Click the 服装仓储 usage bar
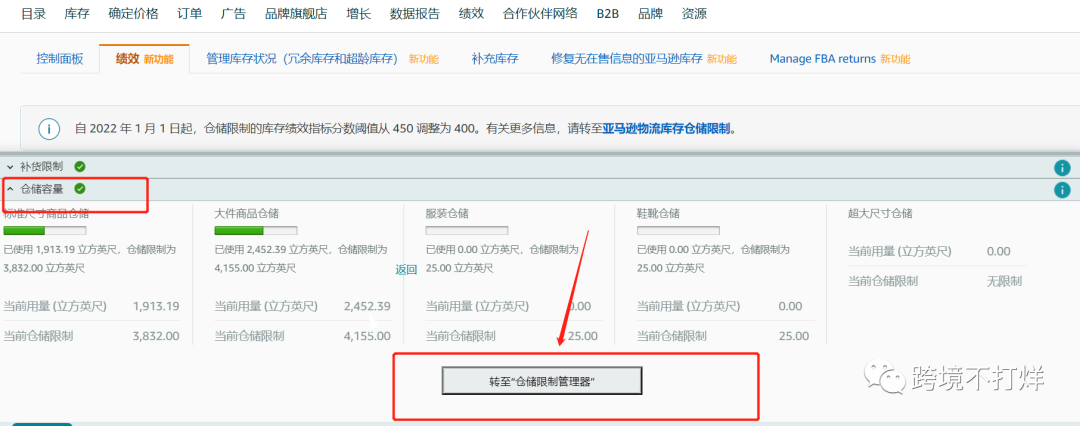This screenshot has height=426, width=1080. (467, 231)
